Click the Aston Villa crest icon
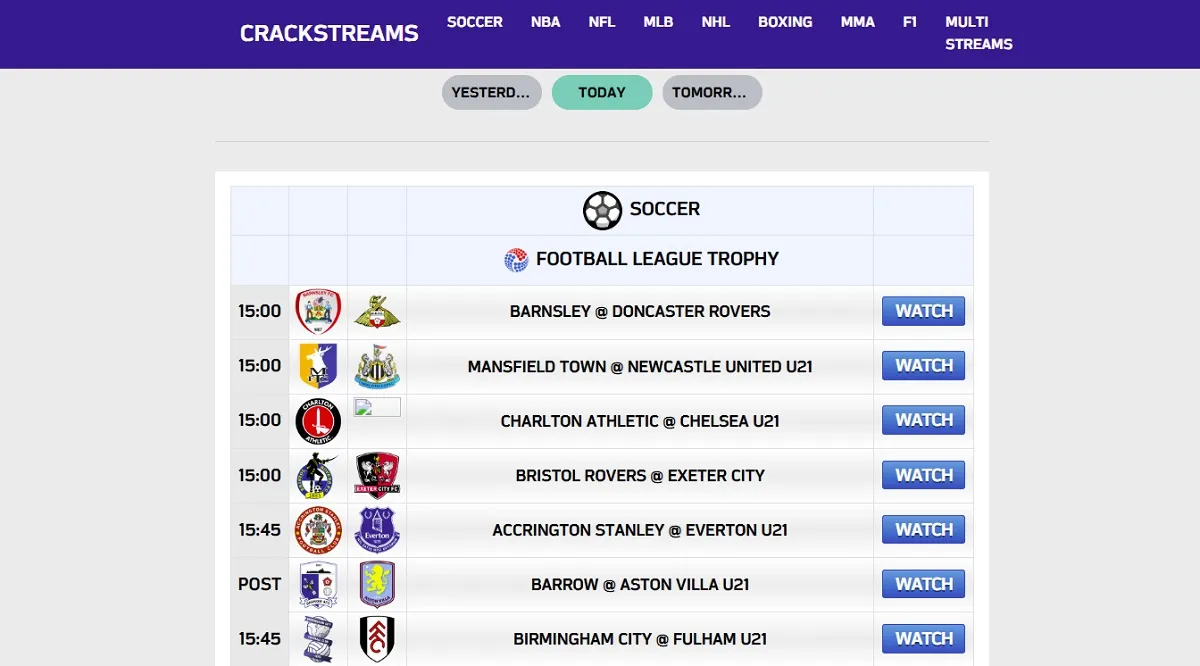The image size is (1200, 666). click(x=377, y=584)
